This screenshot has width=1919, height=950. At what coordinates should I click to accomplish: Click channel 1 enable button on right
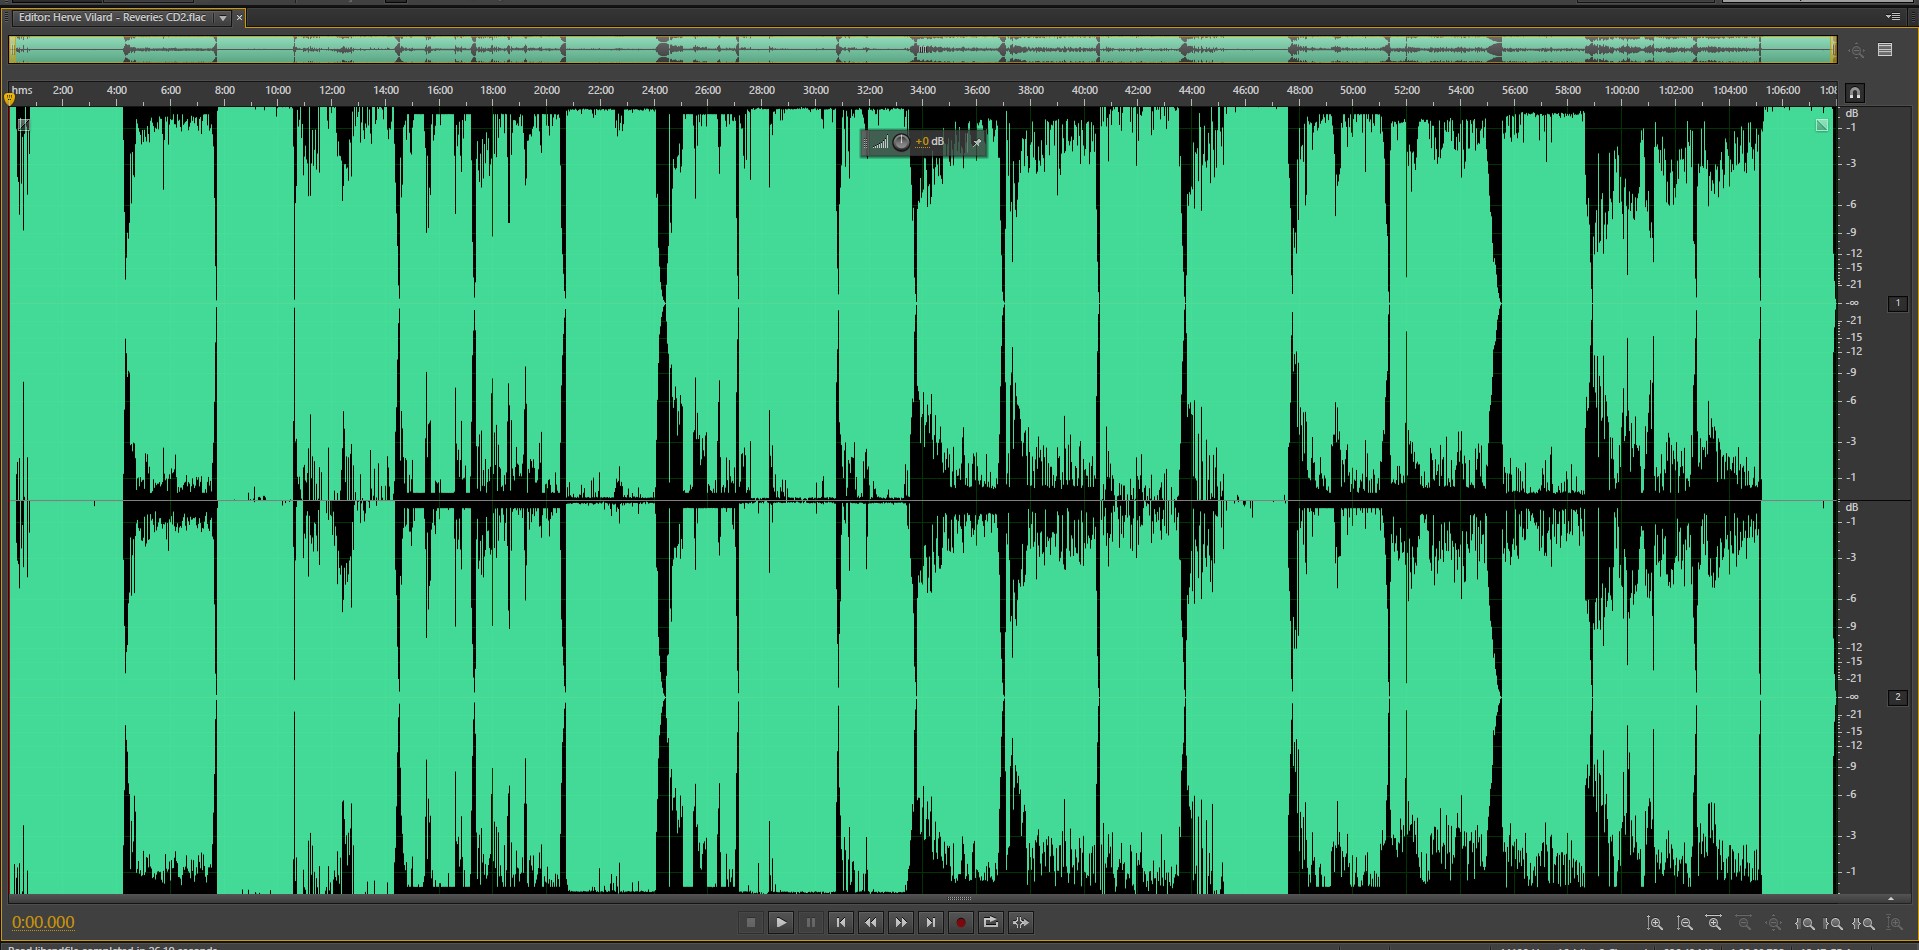click(x=1897, y=303)
